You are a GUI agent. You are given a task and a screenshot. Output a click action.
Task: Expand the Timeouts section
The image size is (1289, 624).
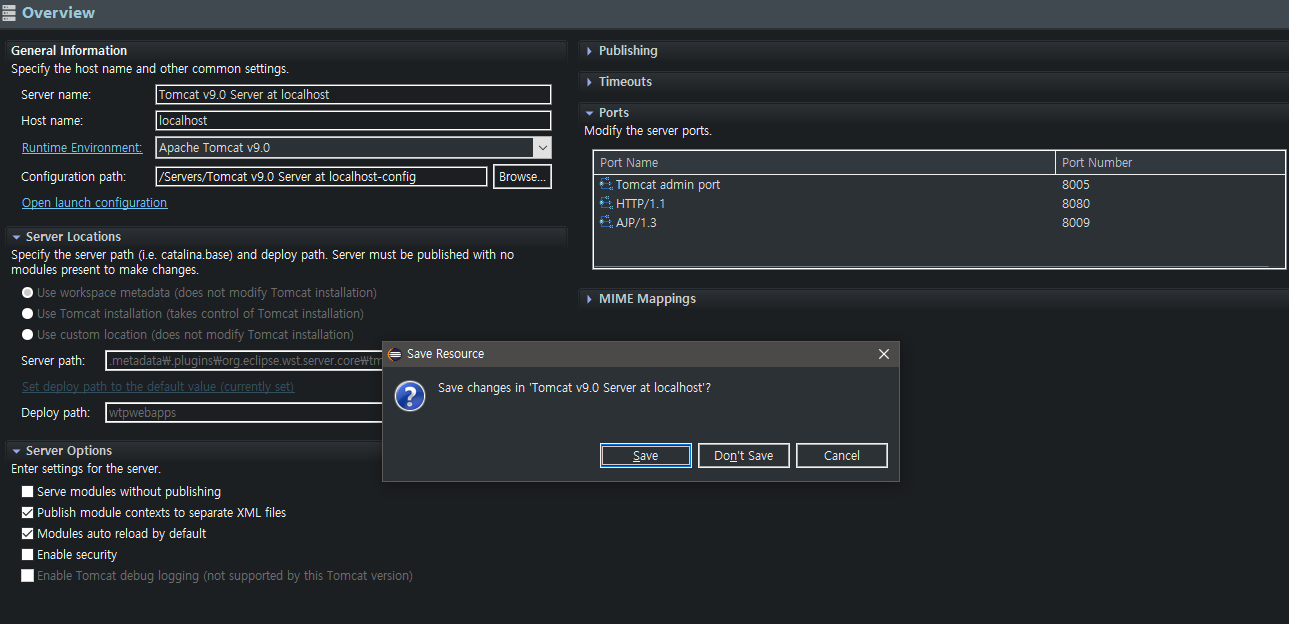[589, 82]
